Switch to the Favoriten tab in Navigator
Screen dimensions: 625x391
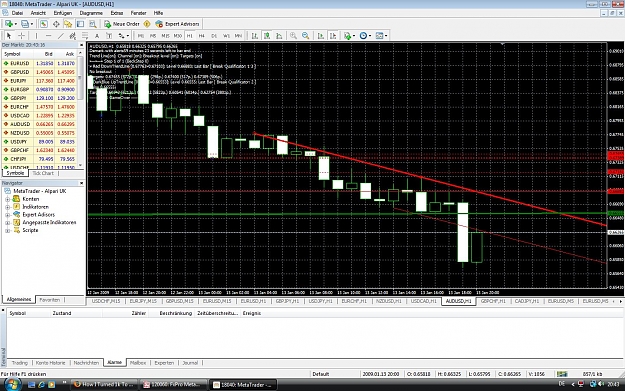(x=49, y=300)
